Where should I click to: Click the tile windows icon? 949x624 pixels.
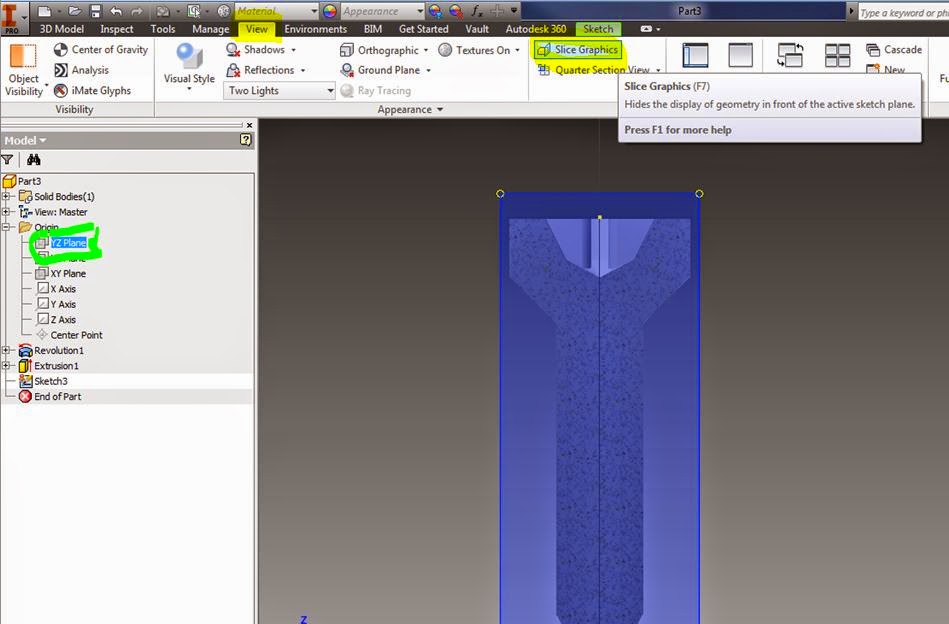coord(838,55)
